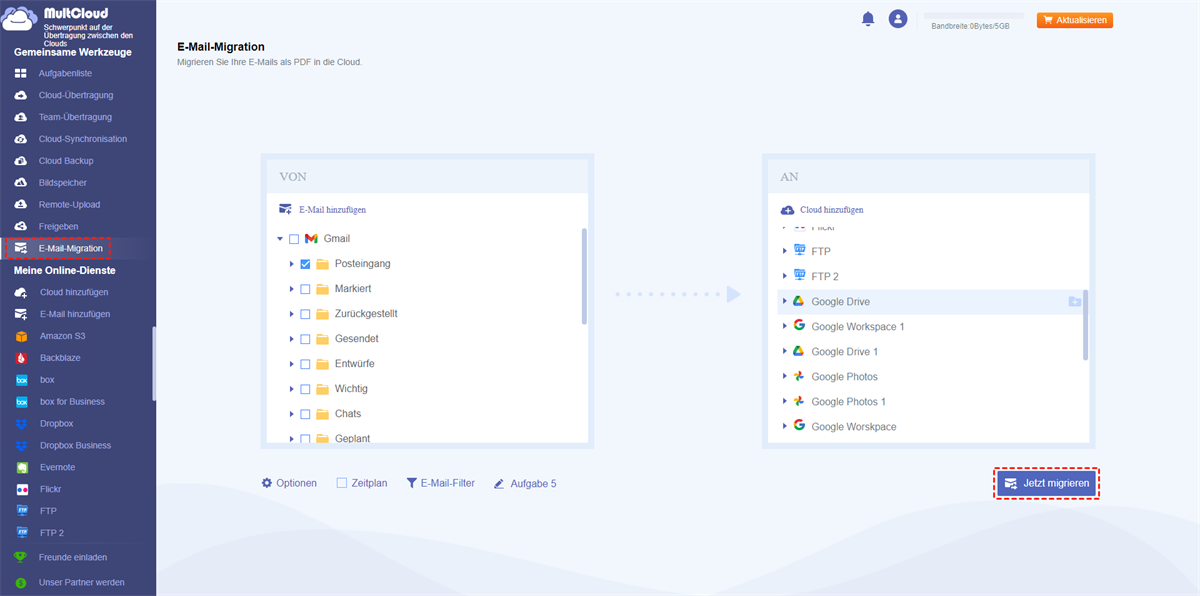Check the Zurückgestellt folder checkbox
Image resolution: width=1200 pixels, height=596 pixels.
pyautogui.click(x=305, y=314)
